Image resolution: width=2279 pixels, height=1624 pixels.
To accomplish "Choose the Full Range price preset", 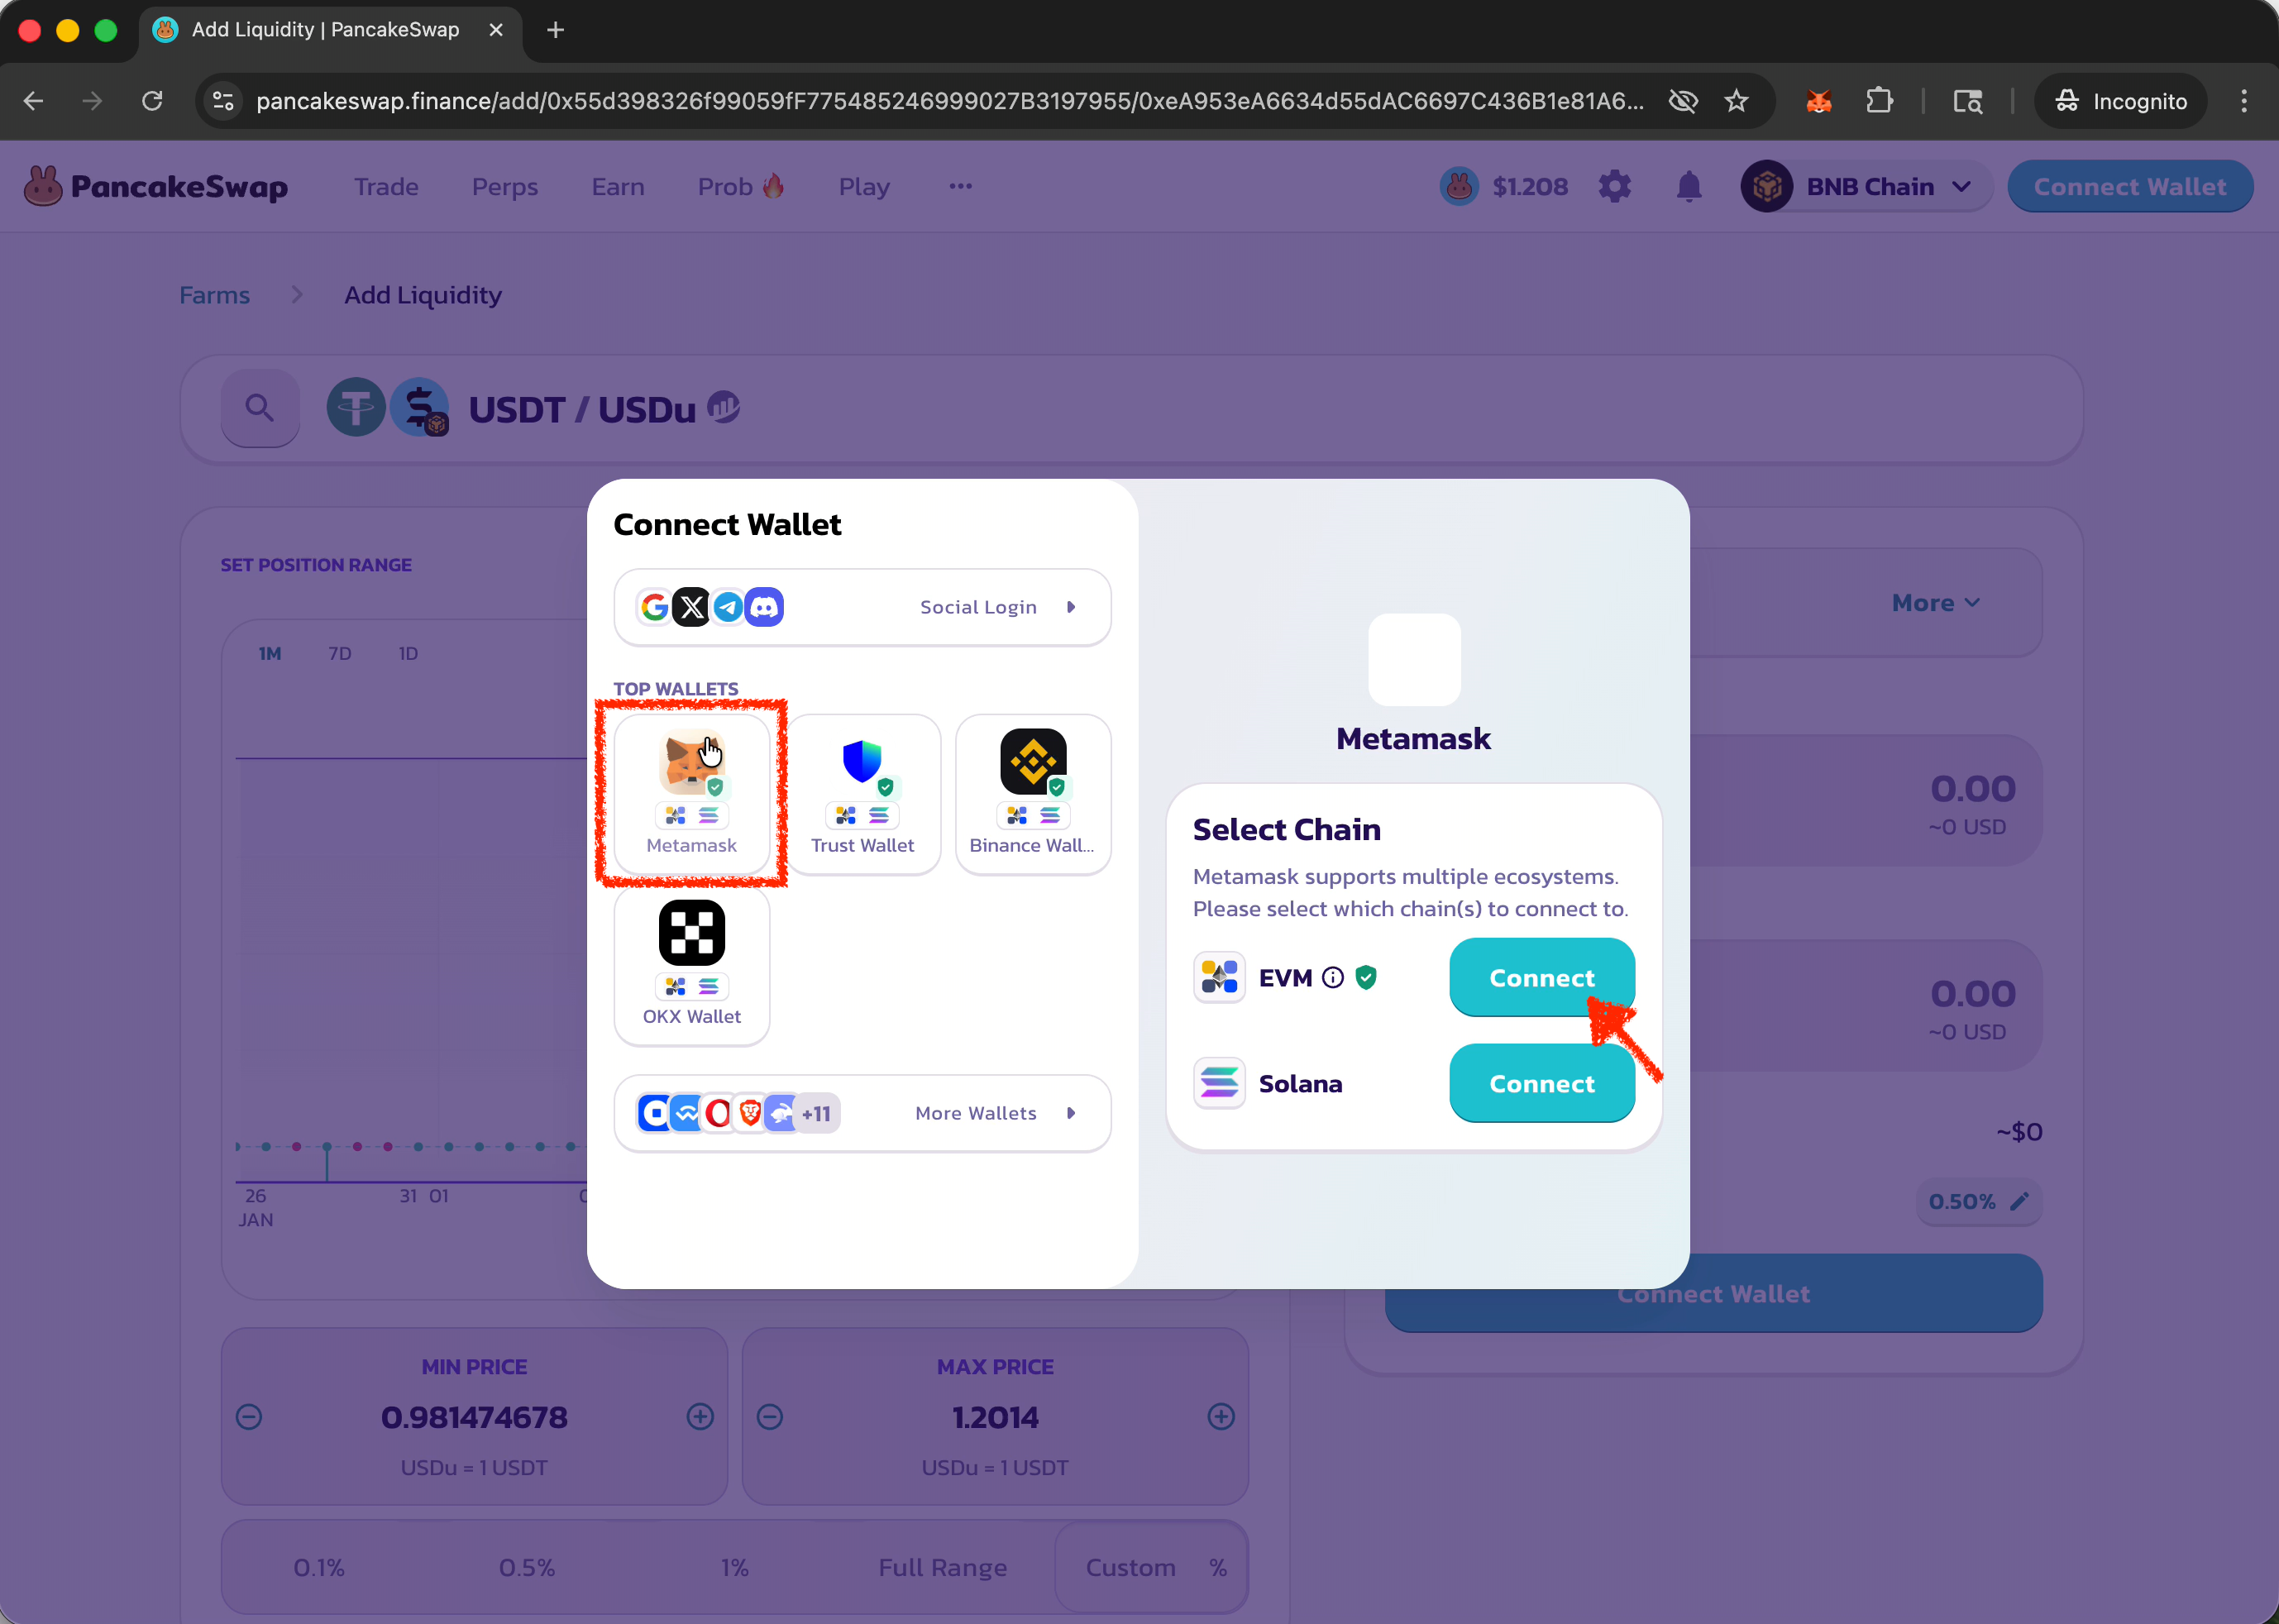I will pos(942,1567).
